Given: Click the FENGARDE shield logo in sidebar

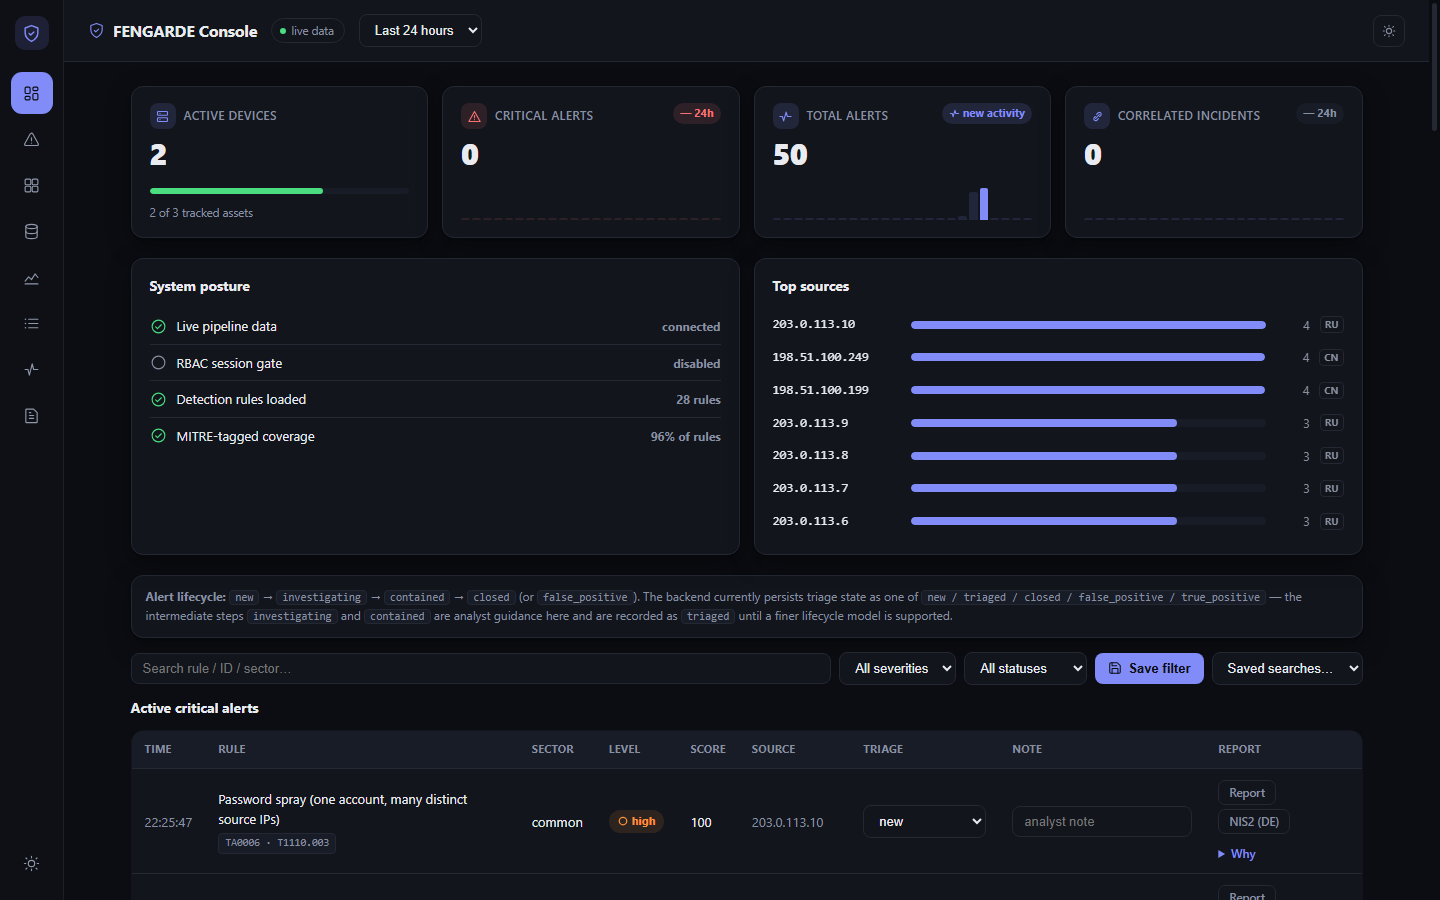Looking at the screenshot, I should click(31, 33).
